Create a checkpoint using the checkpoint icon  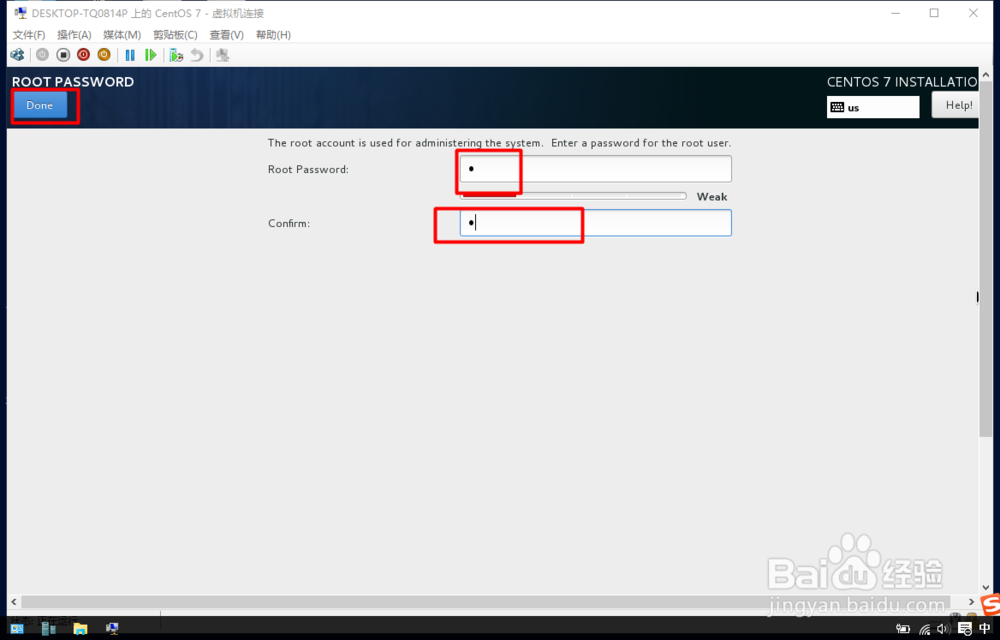coord(175,54)
